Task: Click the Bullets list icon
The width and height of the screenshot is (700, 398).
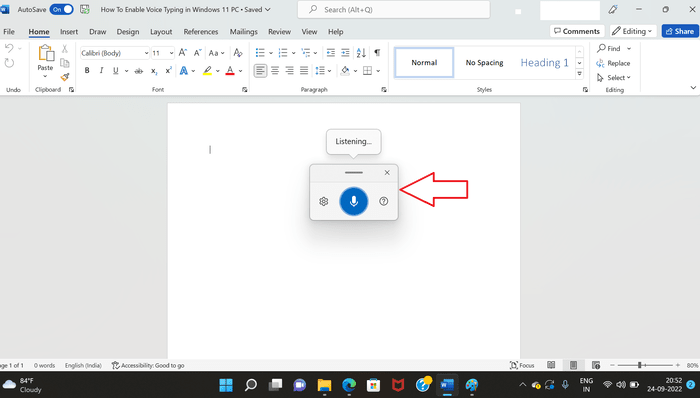Action: (x=260, y=53)
